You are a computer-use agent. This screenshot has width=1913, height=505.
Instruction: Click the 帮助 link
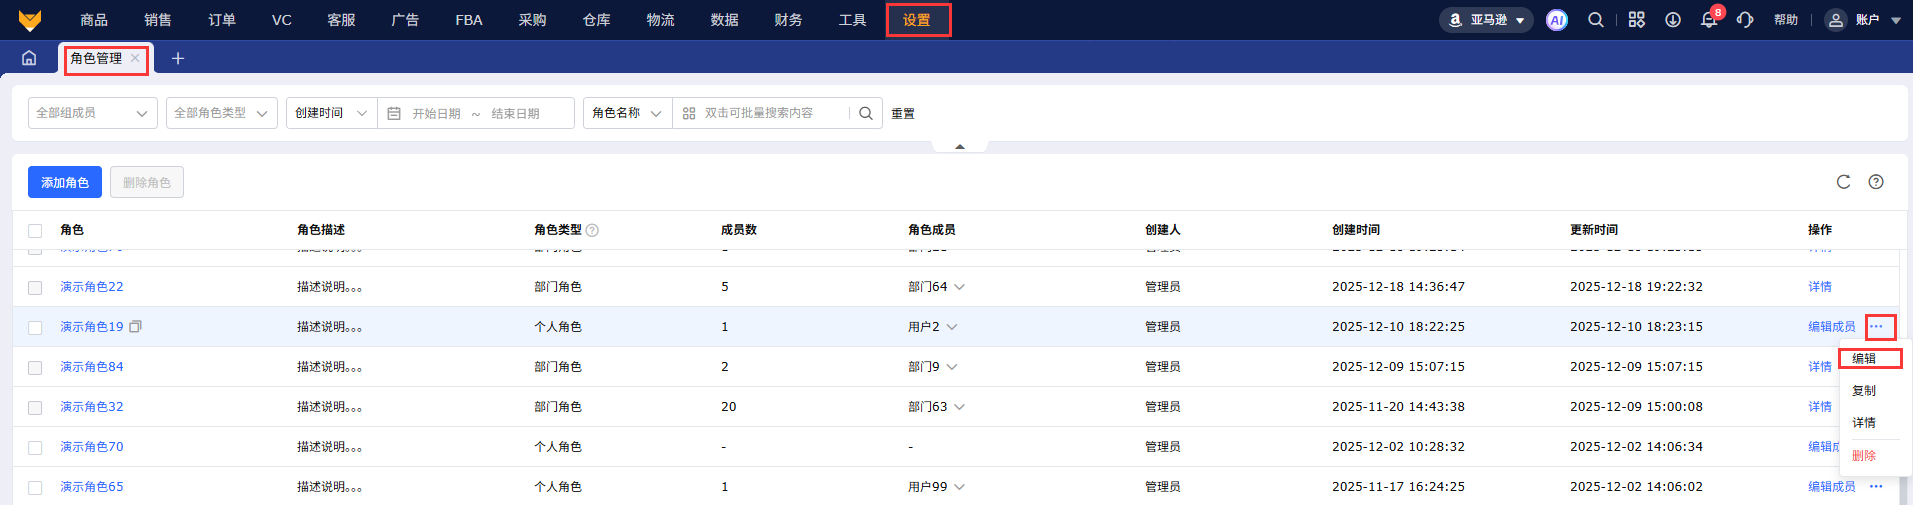(x=1786, y=20)
